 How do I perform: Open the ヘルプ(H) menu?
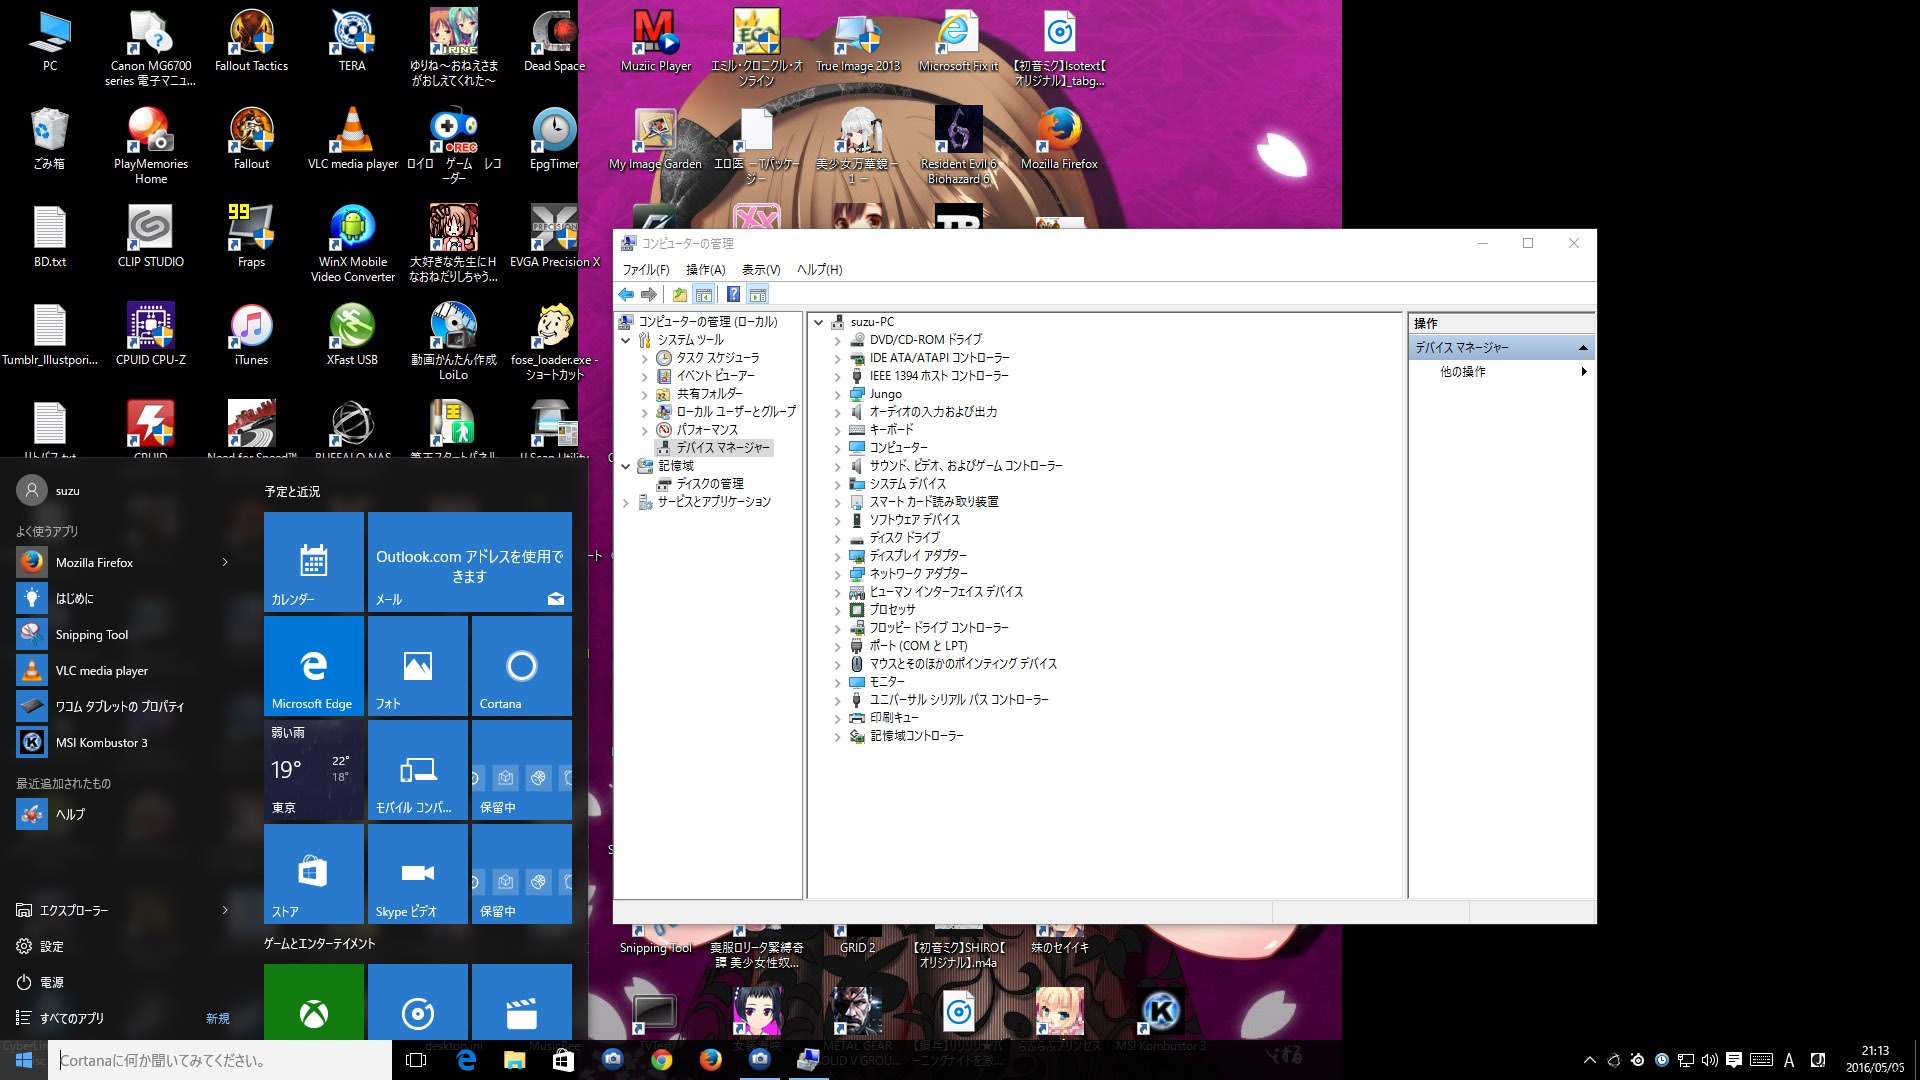(x=820, y=270)
